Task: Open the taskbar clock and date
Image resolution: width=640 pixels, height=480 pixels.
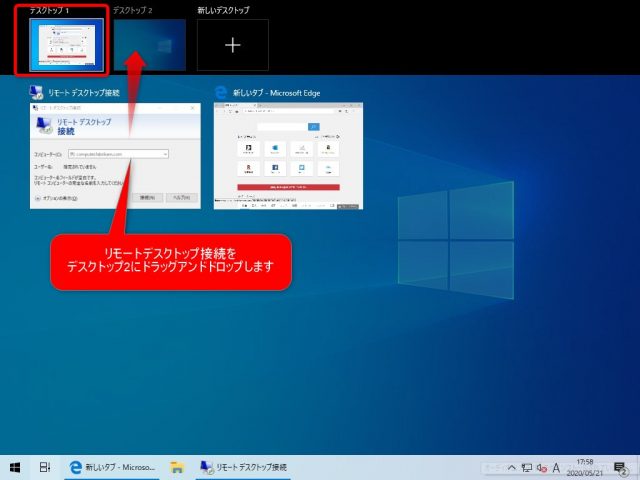Action: 584,468
